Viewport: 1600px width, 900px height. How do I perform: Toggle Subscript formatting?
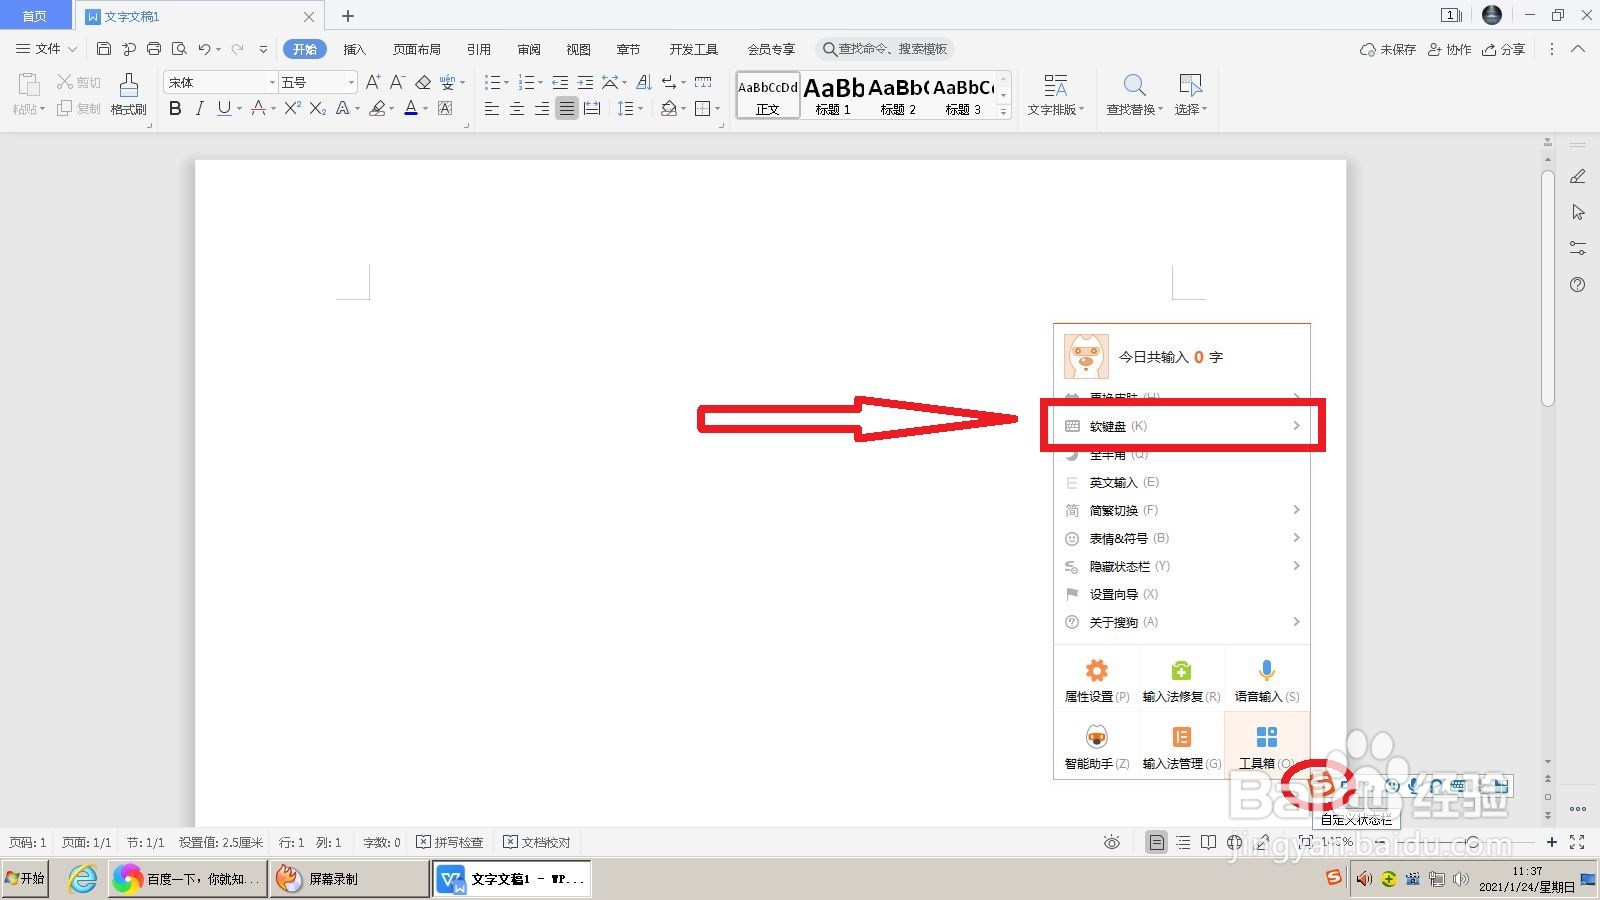tap(317, 108)
